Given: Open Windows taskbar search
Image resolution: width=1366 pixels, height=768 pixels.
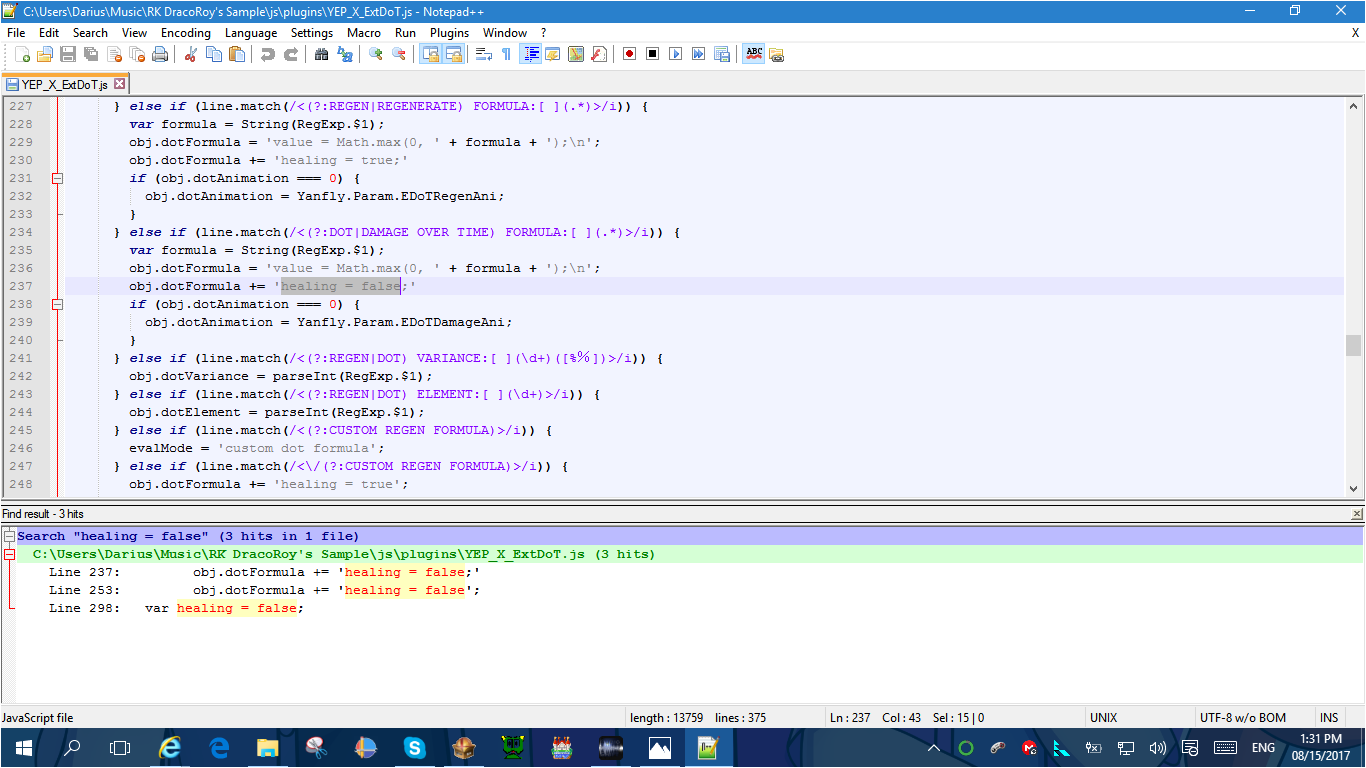Looking at the screenshot, I should [72, 748].
